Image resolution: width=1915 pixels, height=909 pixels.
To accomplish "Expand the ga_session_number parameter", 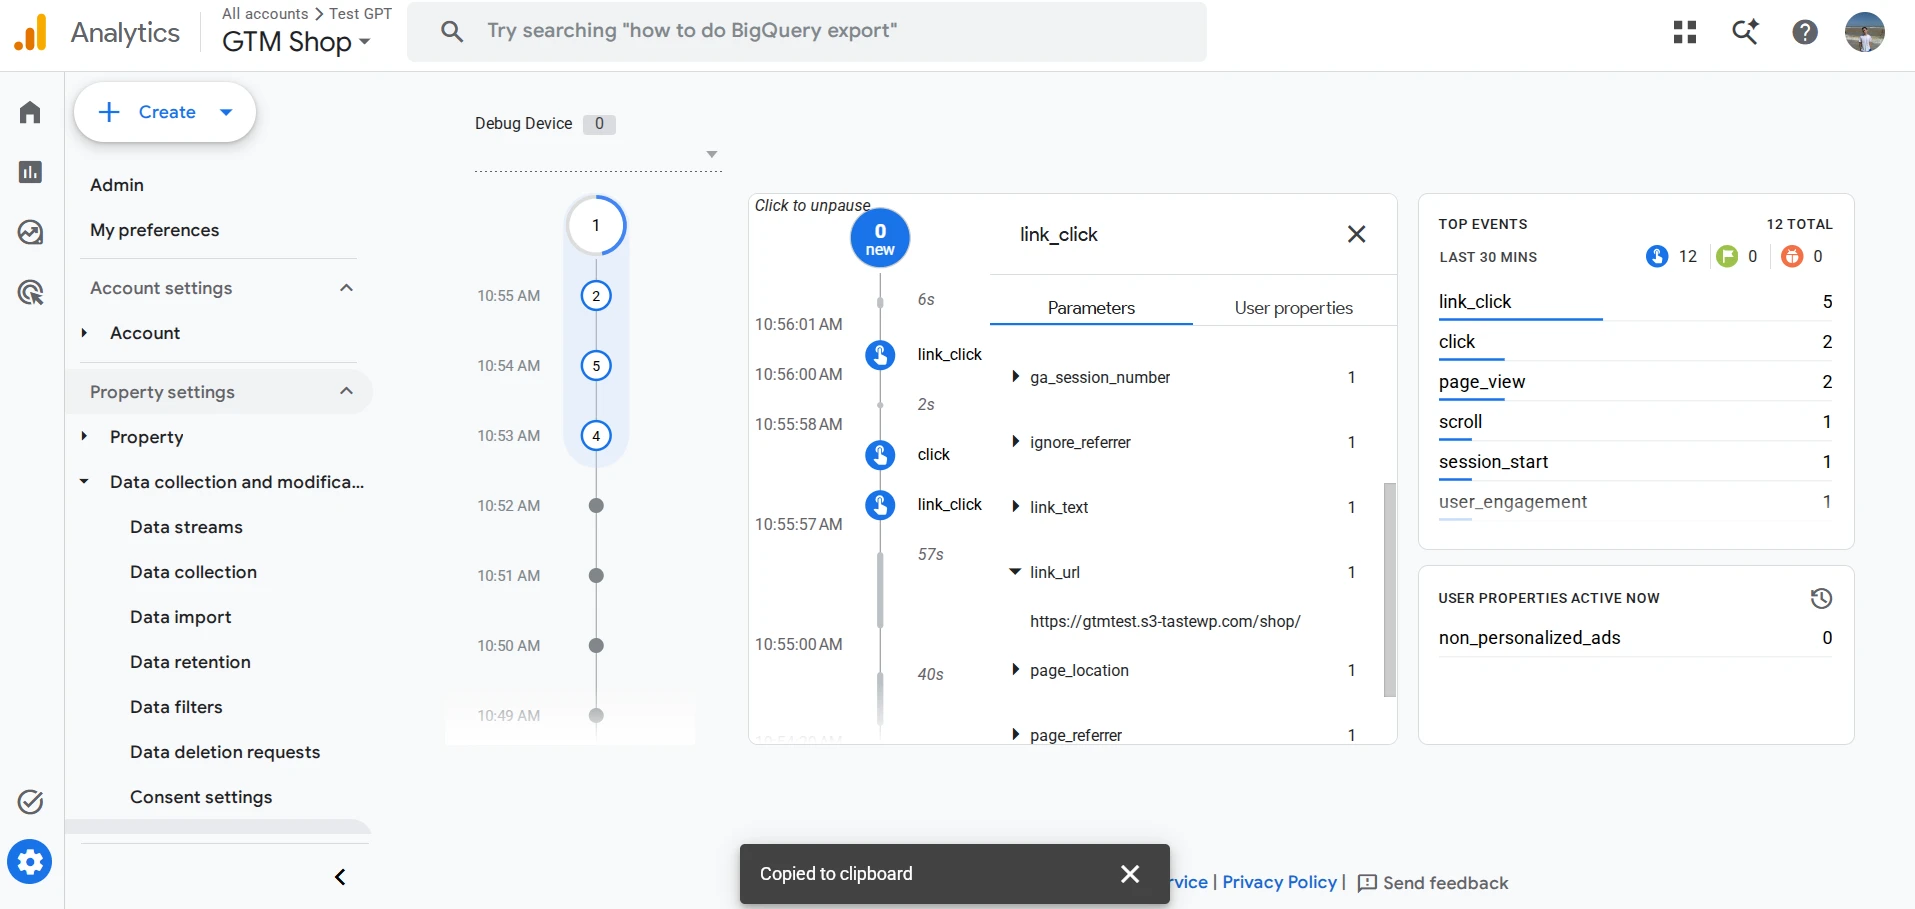I will click(x=1015, y=377).
